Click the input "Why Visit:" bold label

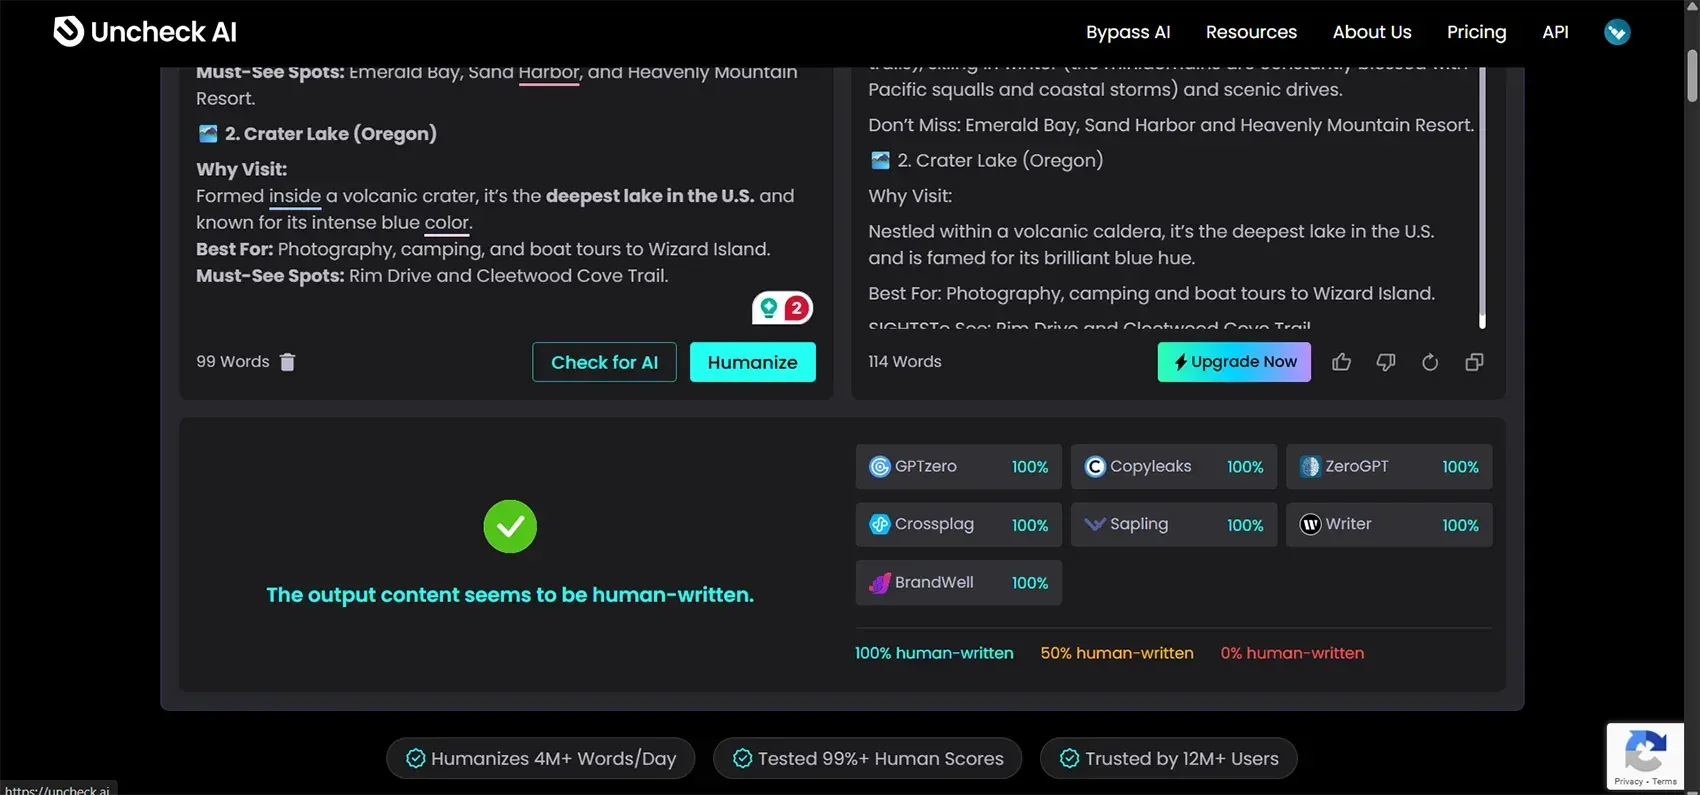(x=241, y=170)
